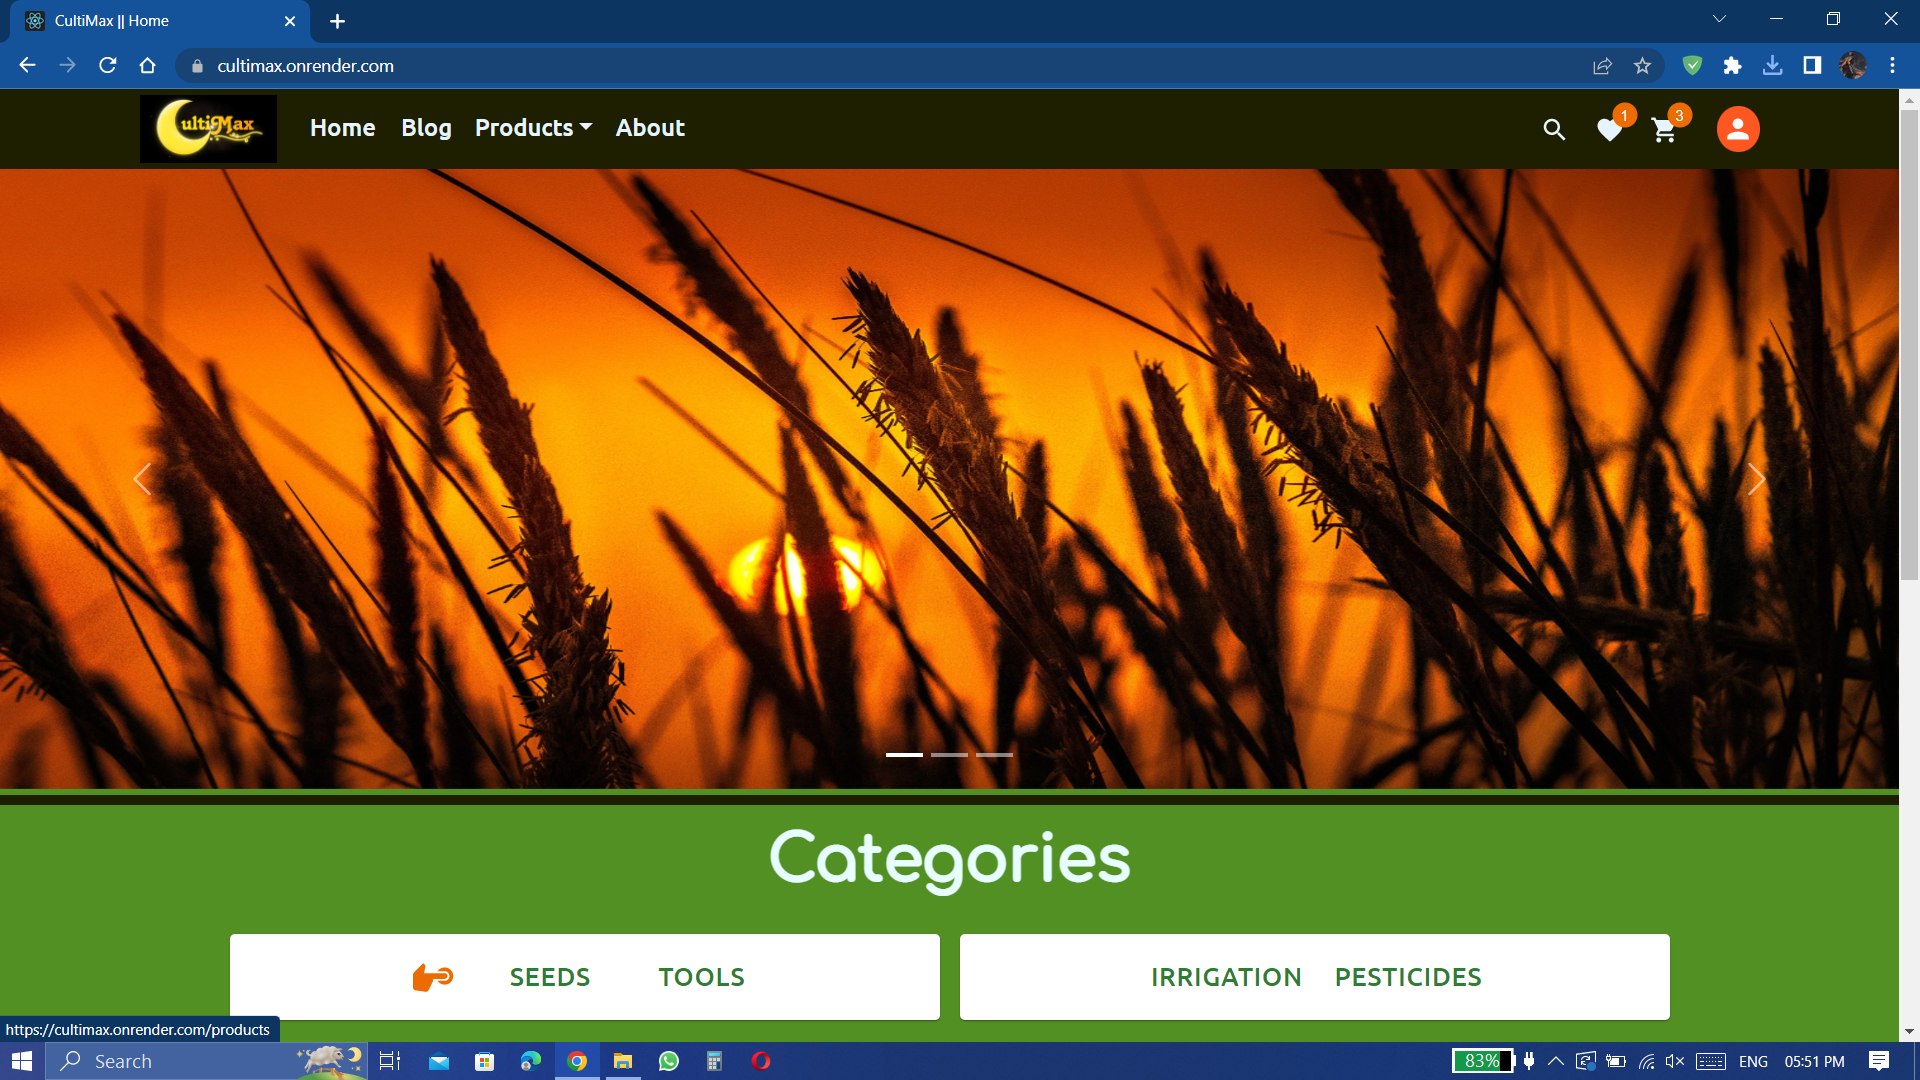
Task: Open the shopping cart icon
Action: 1664,130
